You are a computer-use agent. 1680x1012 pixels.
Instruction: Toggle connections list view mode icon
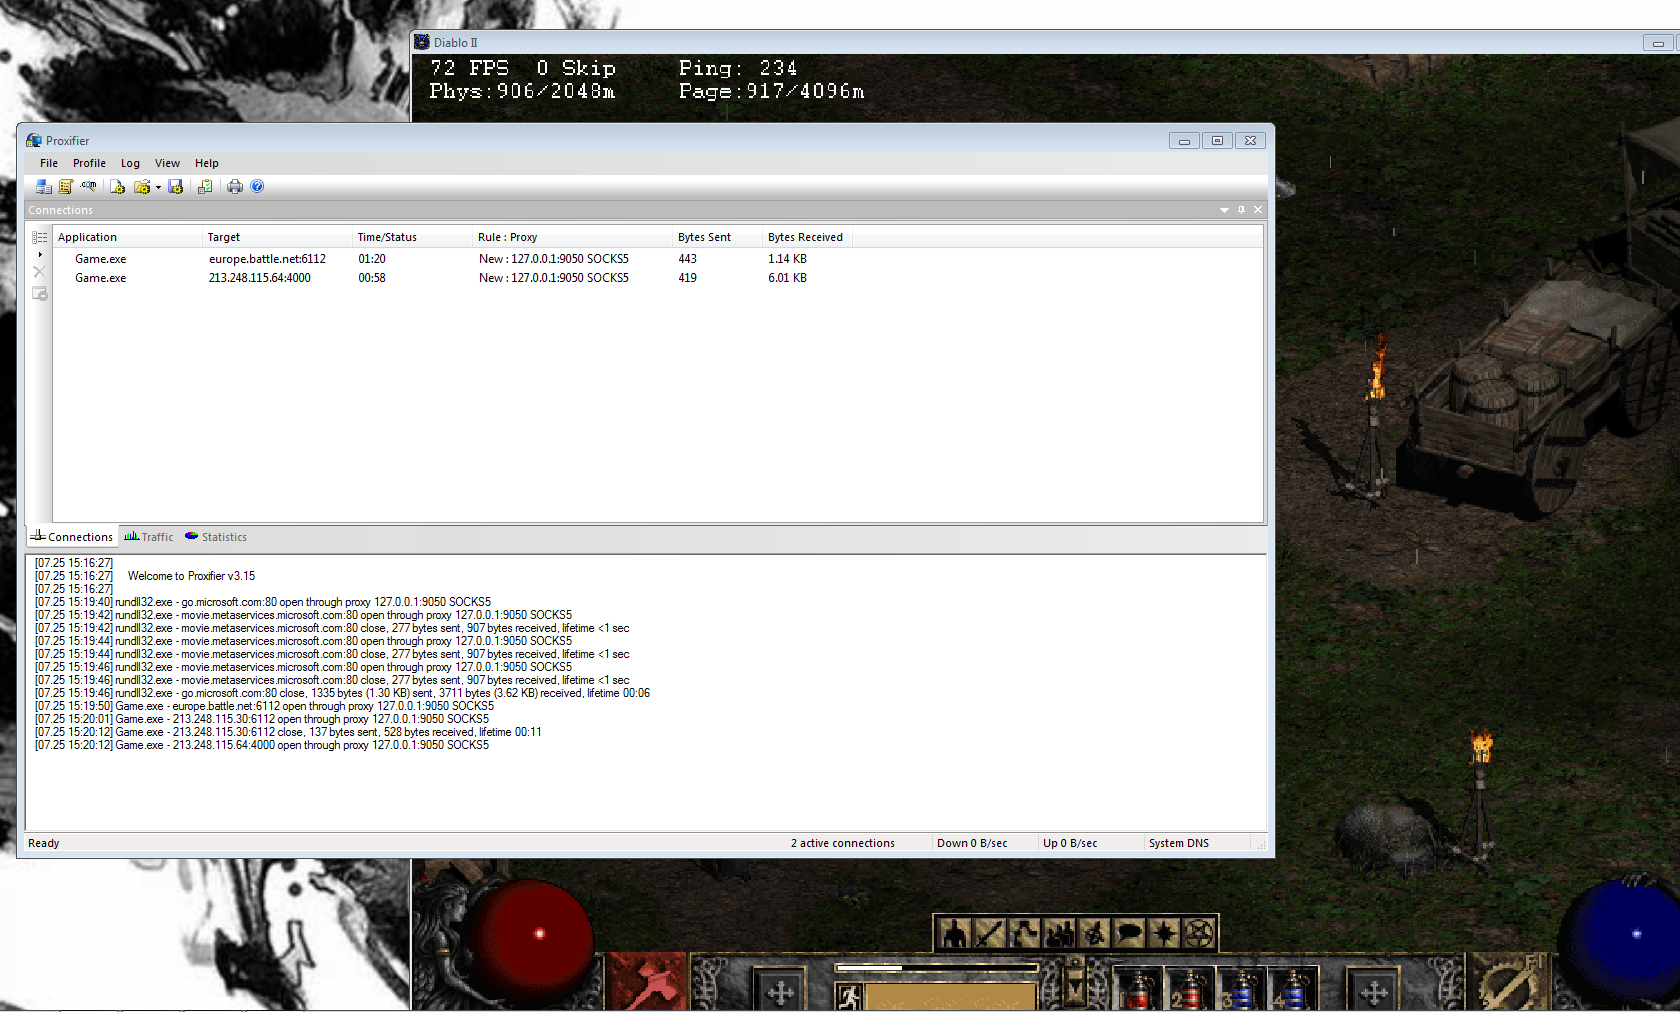40,238
